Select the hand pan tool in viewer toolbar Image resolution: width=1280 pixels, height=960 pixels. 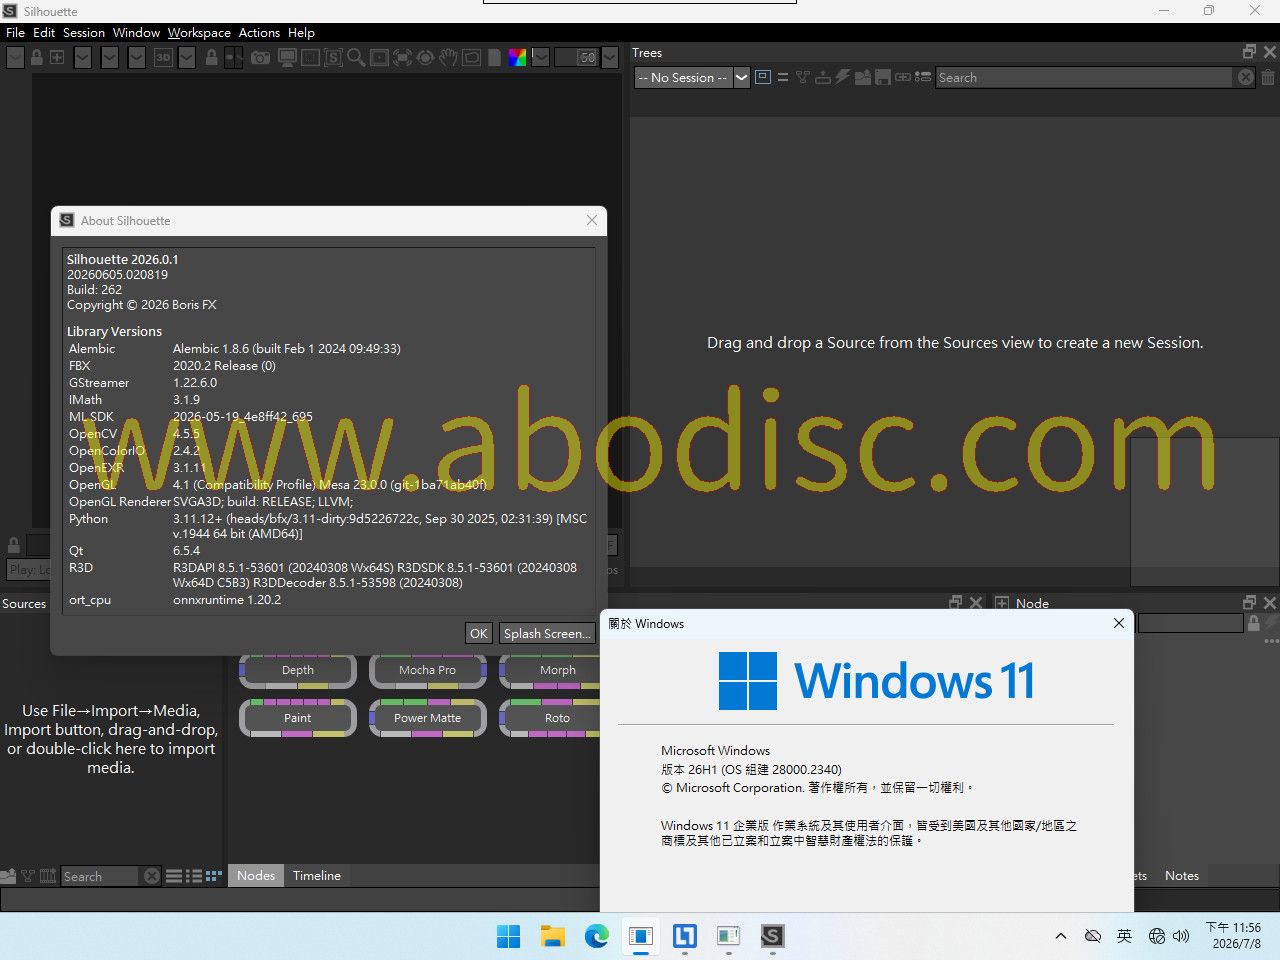click(448, 58)
